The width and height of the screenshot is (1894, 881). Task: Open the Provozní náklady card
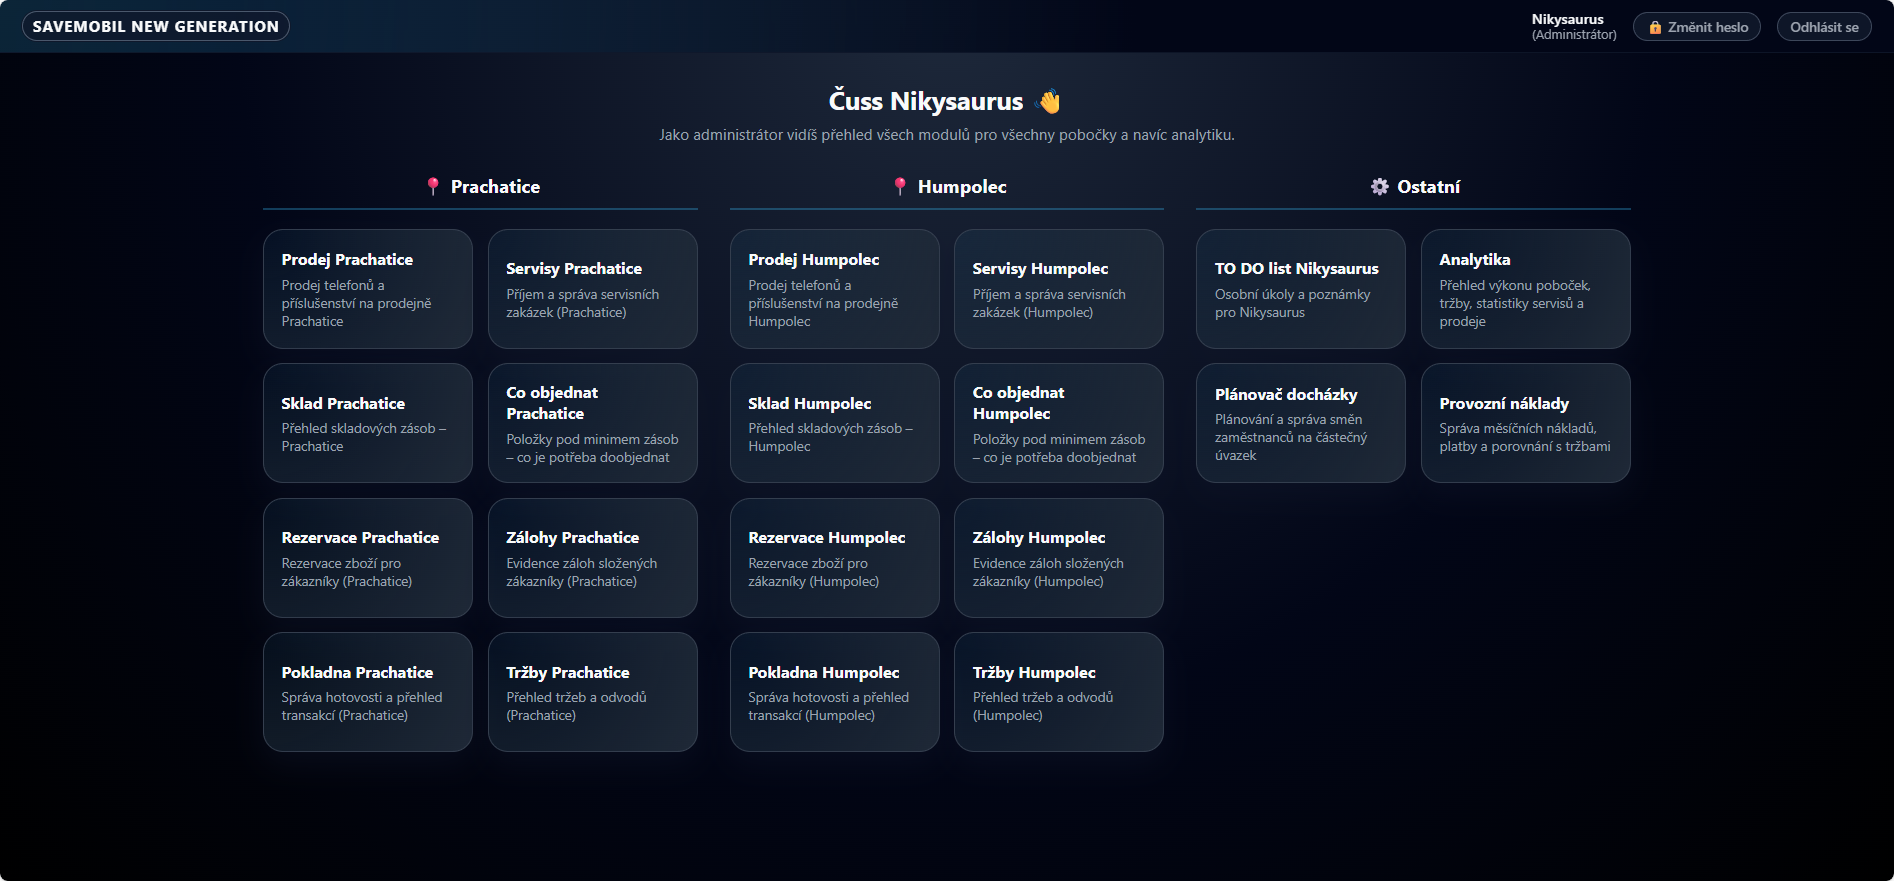tap(1525, 423)
